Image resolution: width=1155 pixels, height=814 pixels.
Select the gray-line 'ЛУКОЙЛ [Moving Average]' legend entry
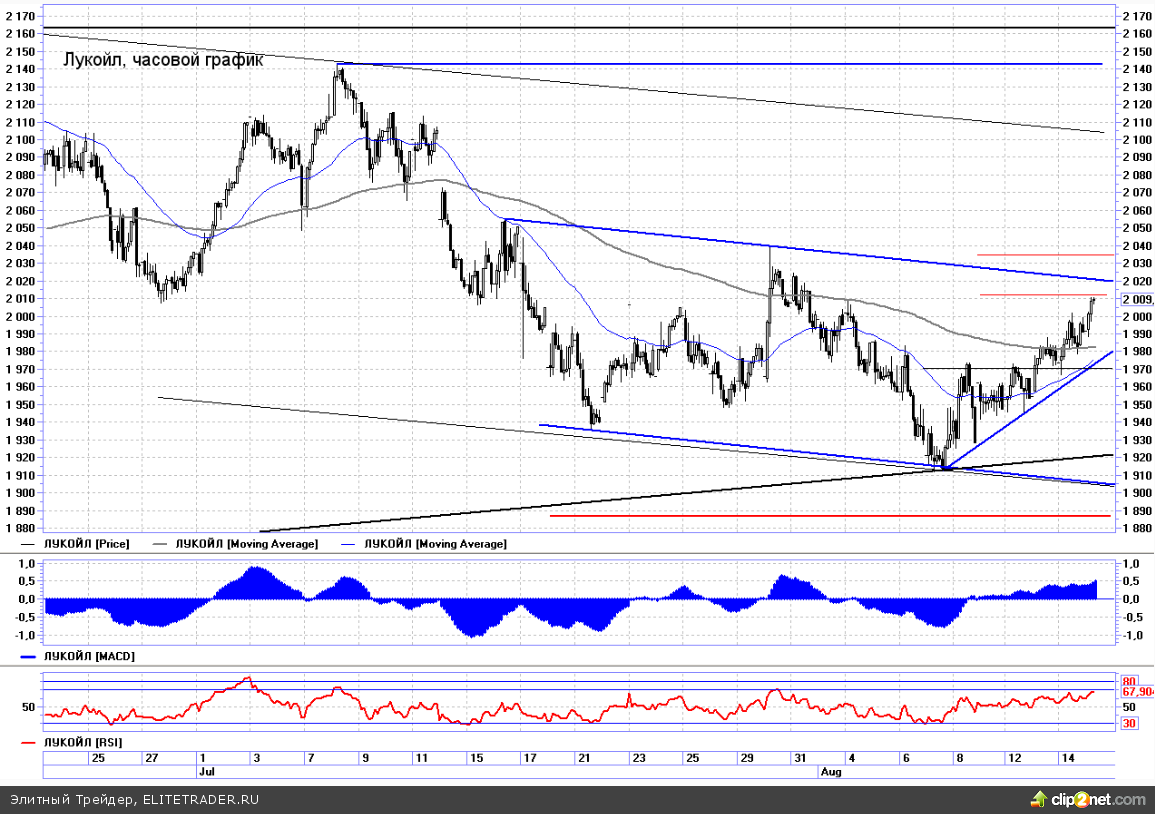pyautogui.click(x=235, y=544)
